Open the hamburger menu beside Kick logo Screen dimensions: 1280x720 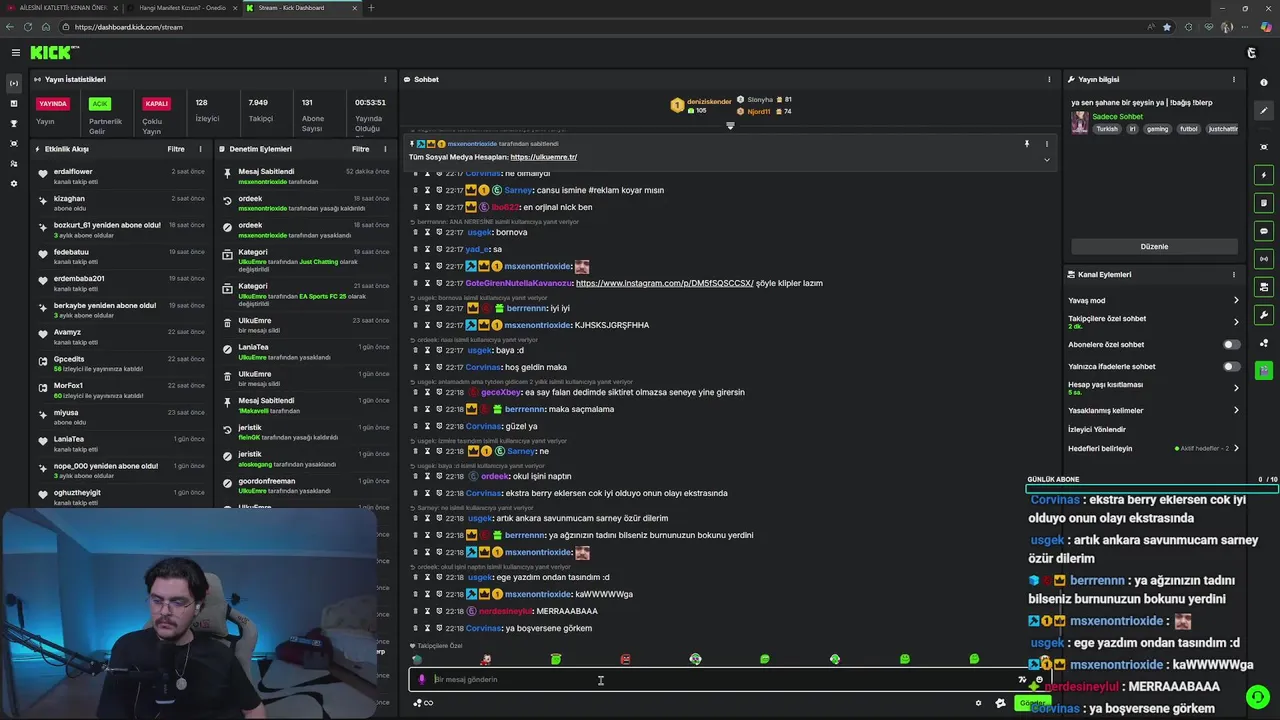coord(15,52)
